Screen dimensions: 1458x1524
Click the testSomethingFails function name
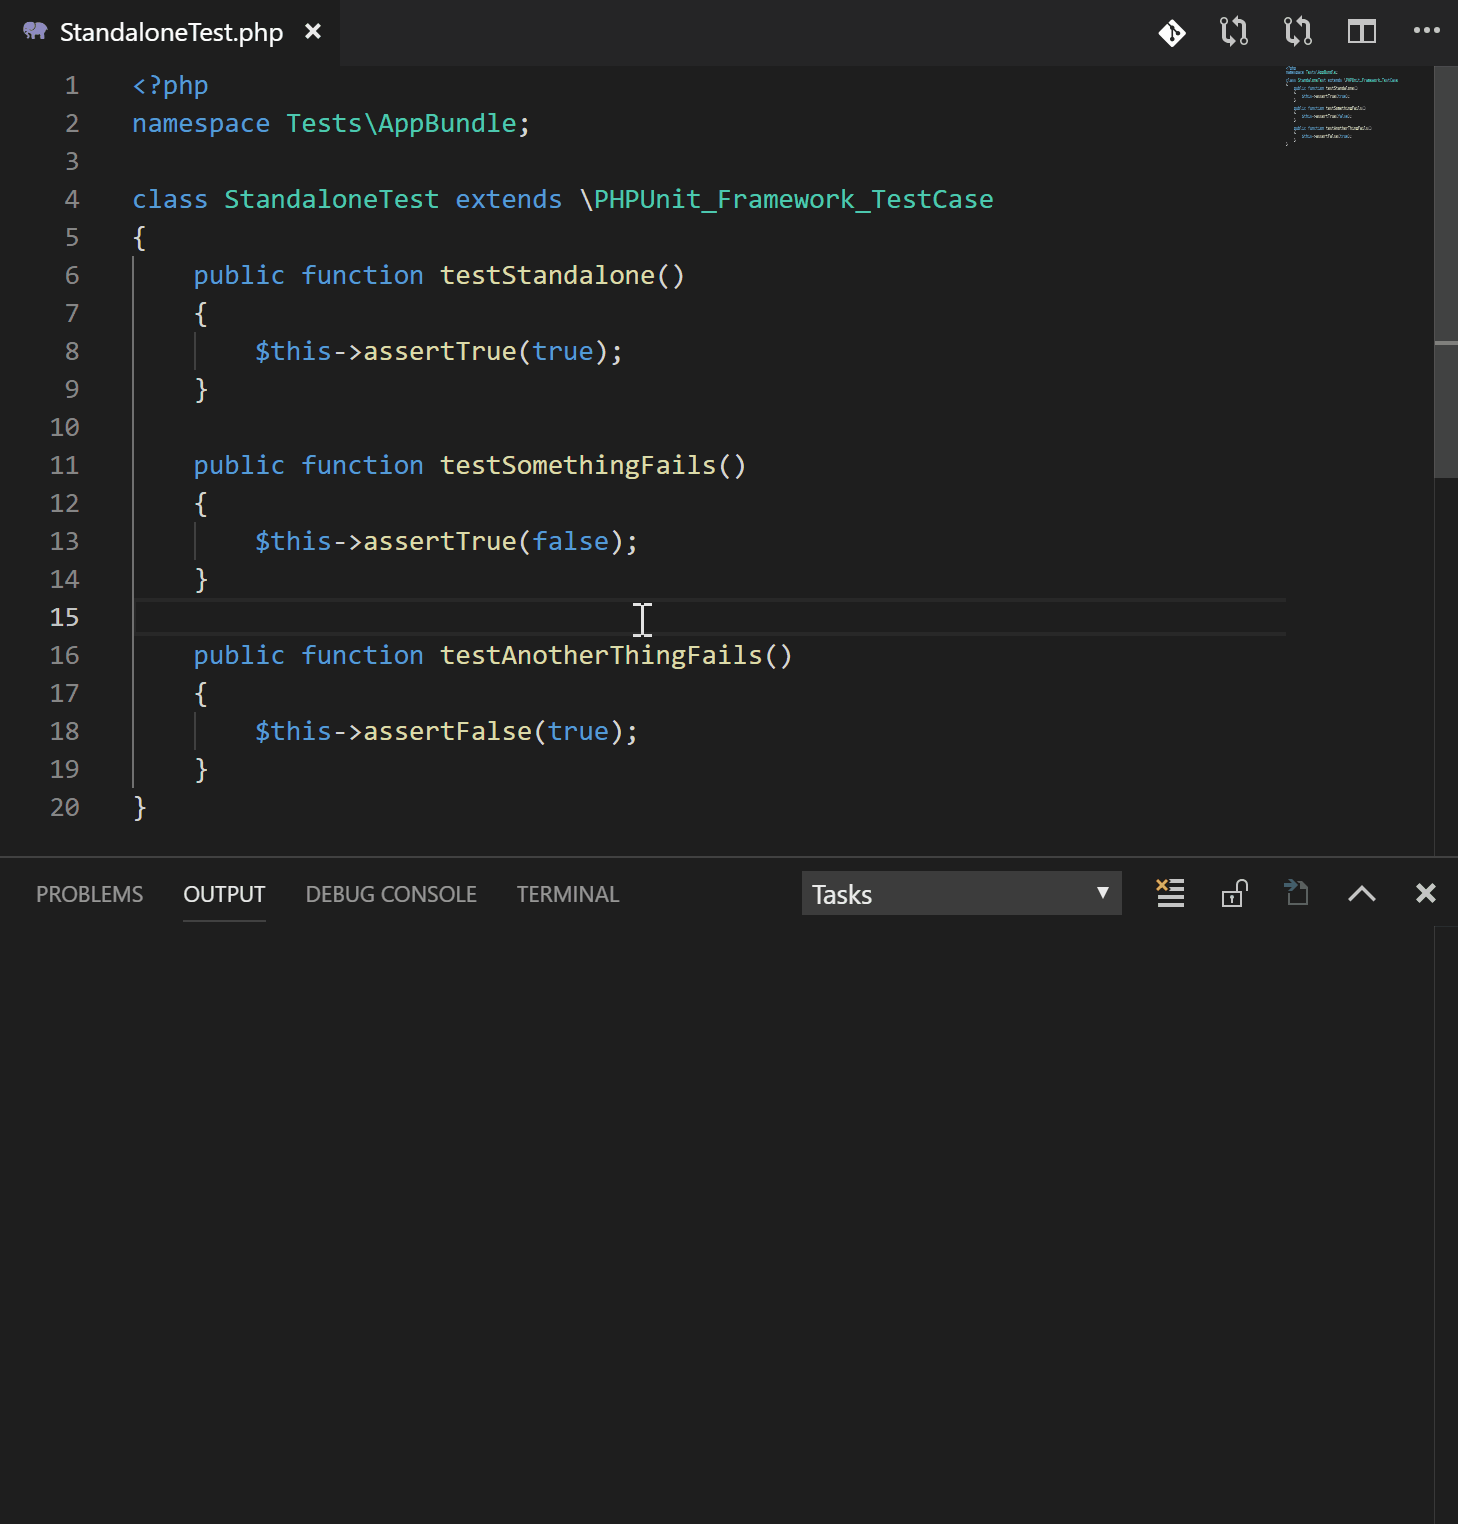pyautogui.click(x=578, y=465)
